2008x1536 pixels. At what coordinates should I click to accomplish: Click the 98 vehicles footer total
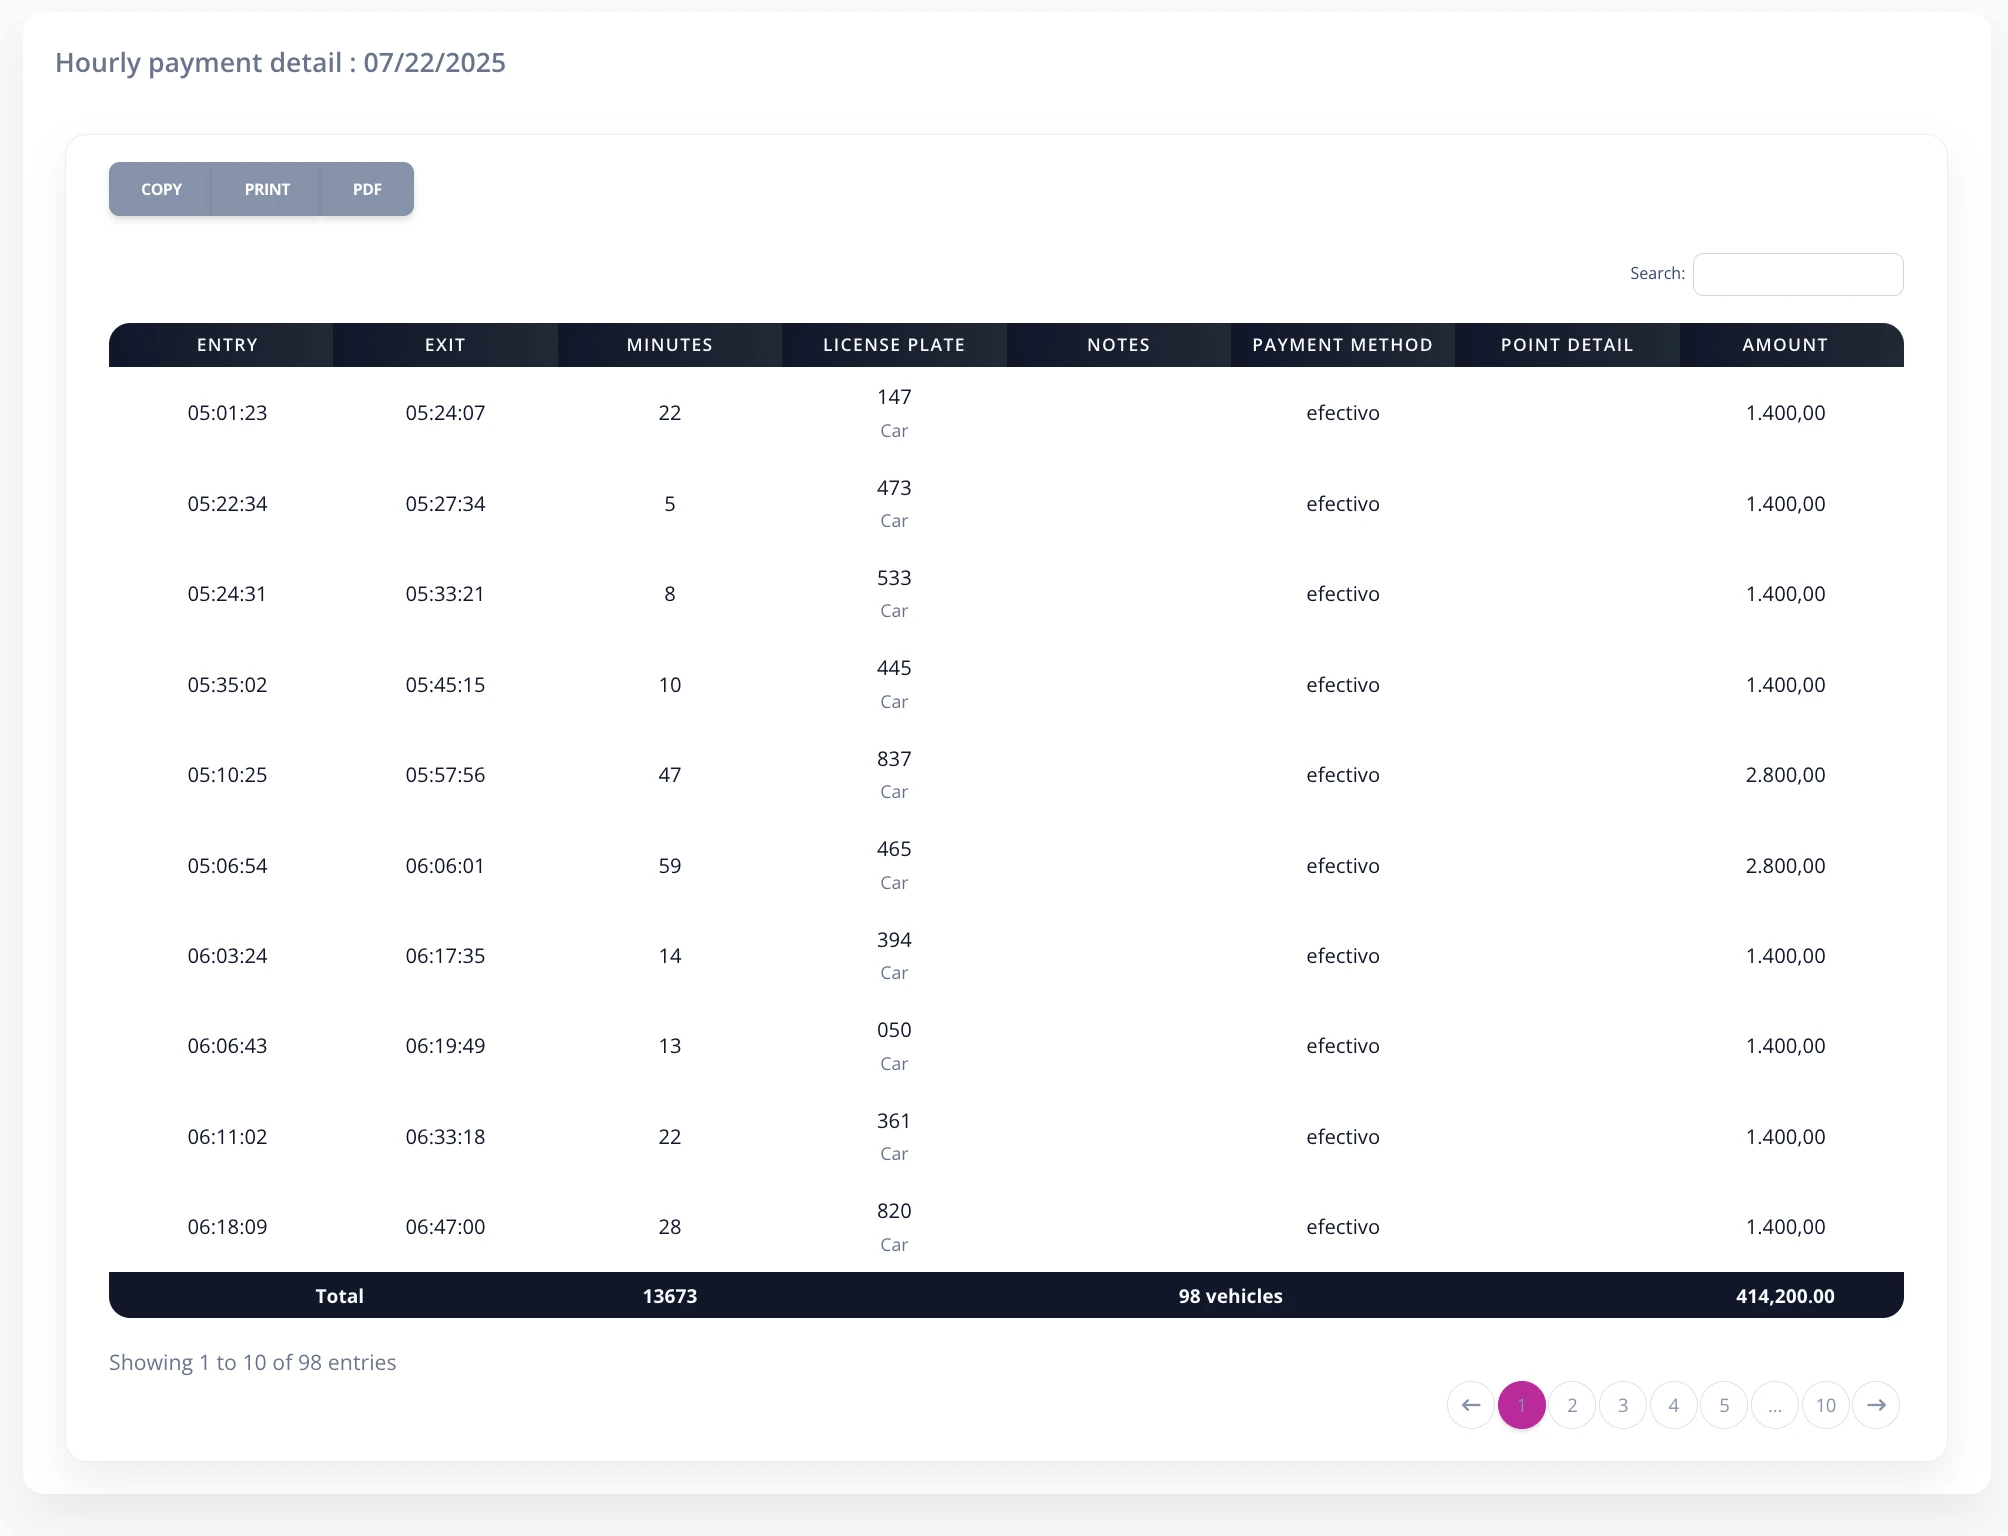(x=1230, y=1296)
